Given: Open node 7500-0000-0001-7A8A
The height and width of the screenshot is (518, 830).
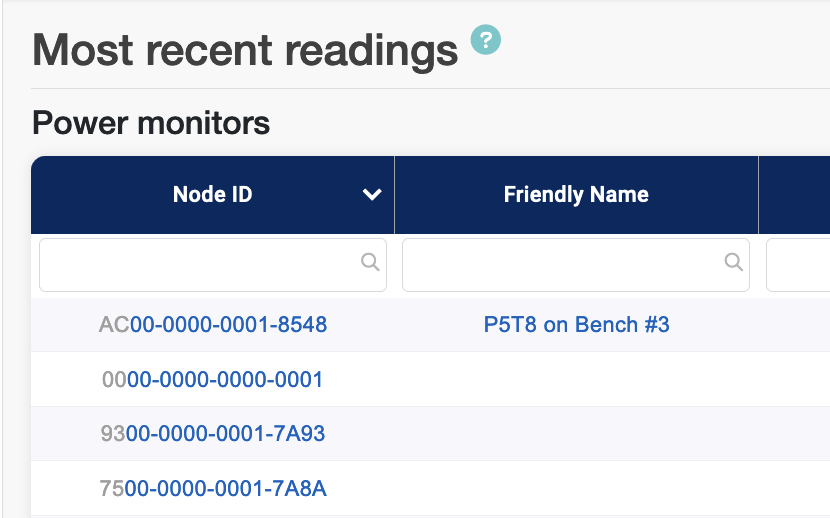Looking at the screenshot, I should coord(213,489).
